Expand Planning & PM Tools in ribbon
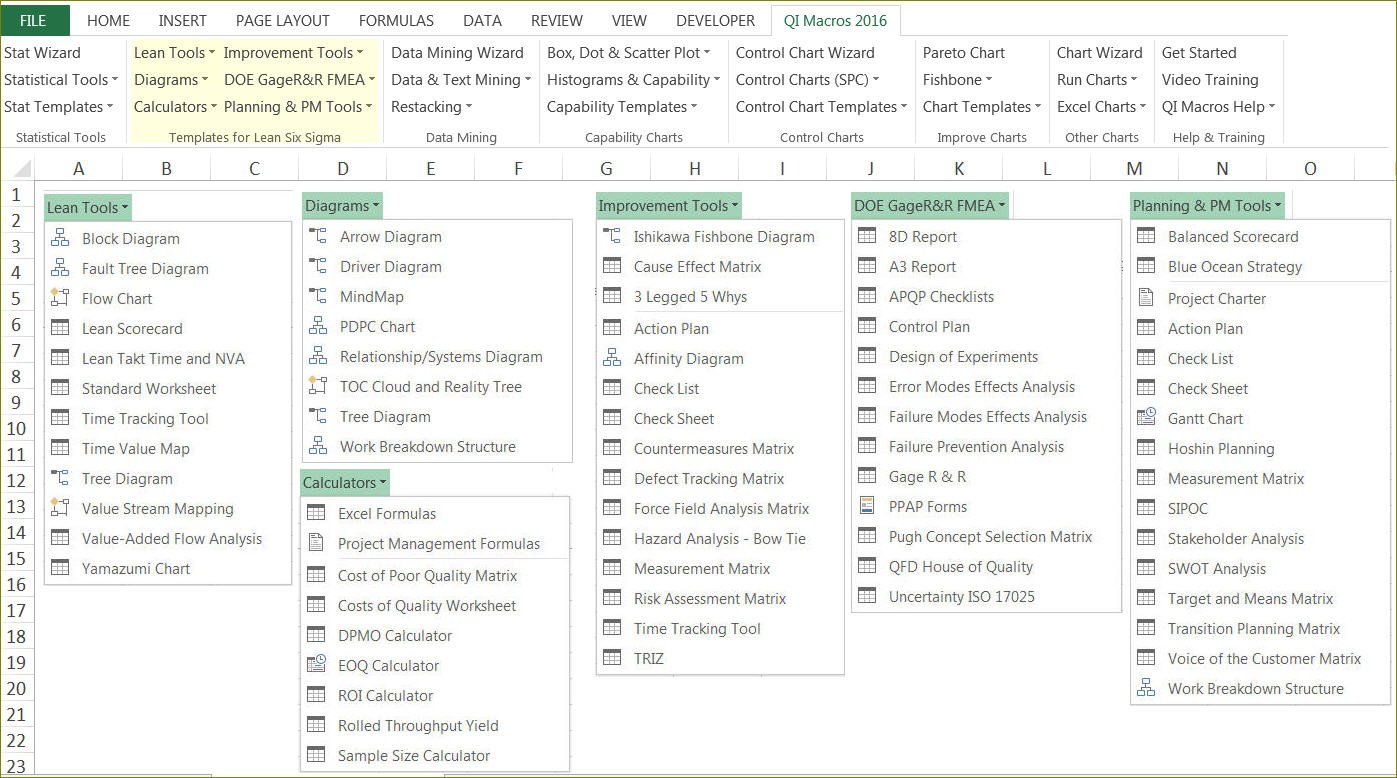Image resolution: width=1397 pixels, height=778 pixels. [298, 106]
